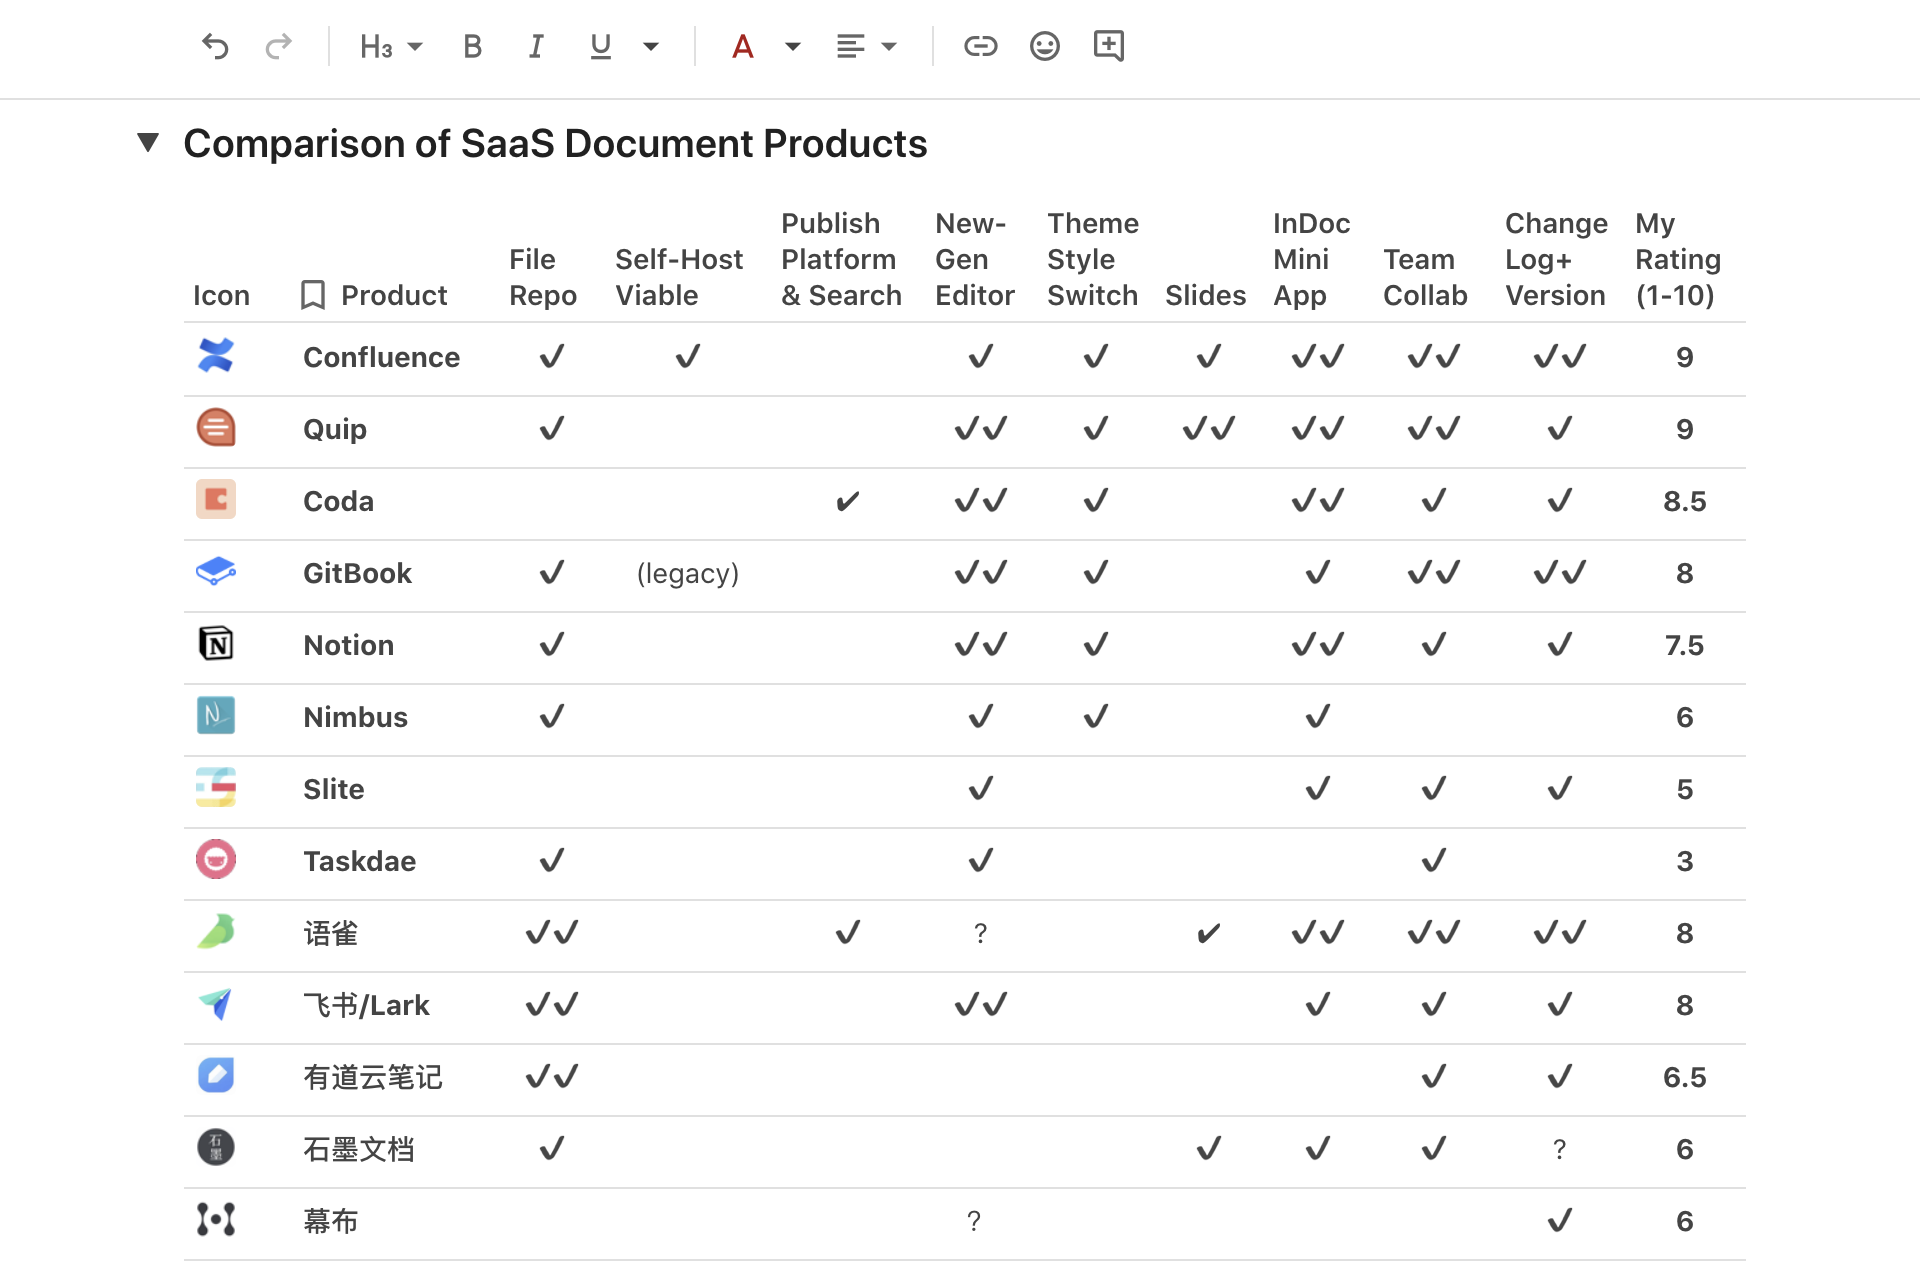Click the Nimbus logo icon

tap(216, 716)
